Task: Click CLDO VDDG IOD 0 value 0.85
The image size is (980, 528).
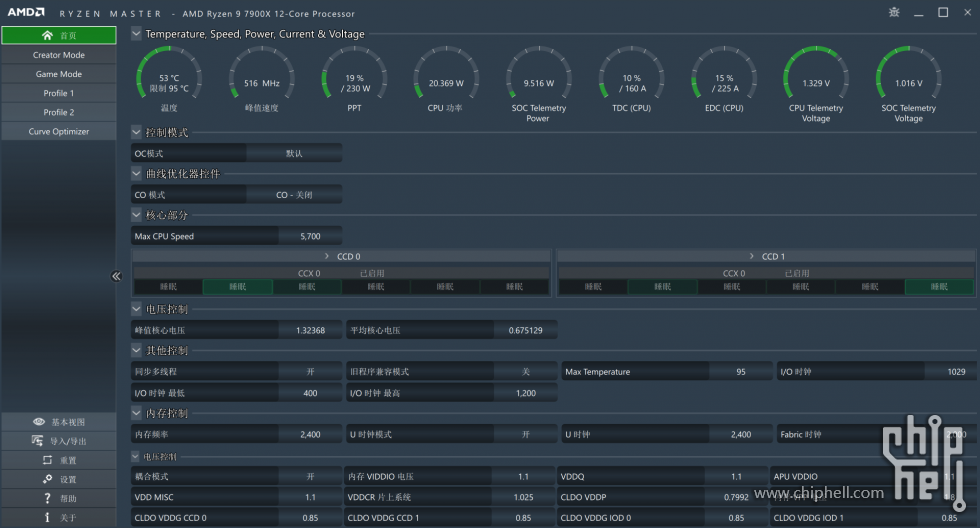Action: pyautogui.click(x=736, y=517)
